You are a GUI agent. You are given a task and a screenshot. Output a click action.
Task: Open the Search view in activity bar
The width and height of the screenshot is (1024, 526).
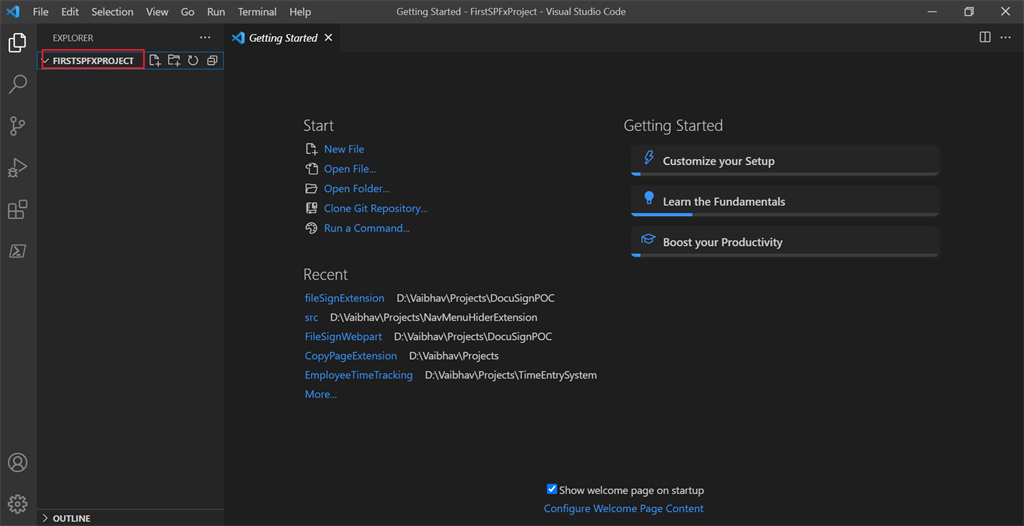(18, 84)
